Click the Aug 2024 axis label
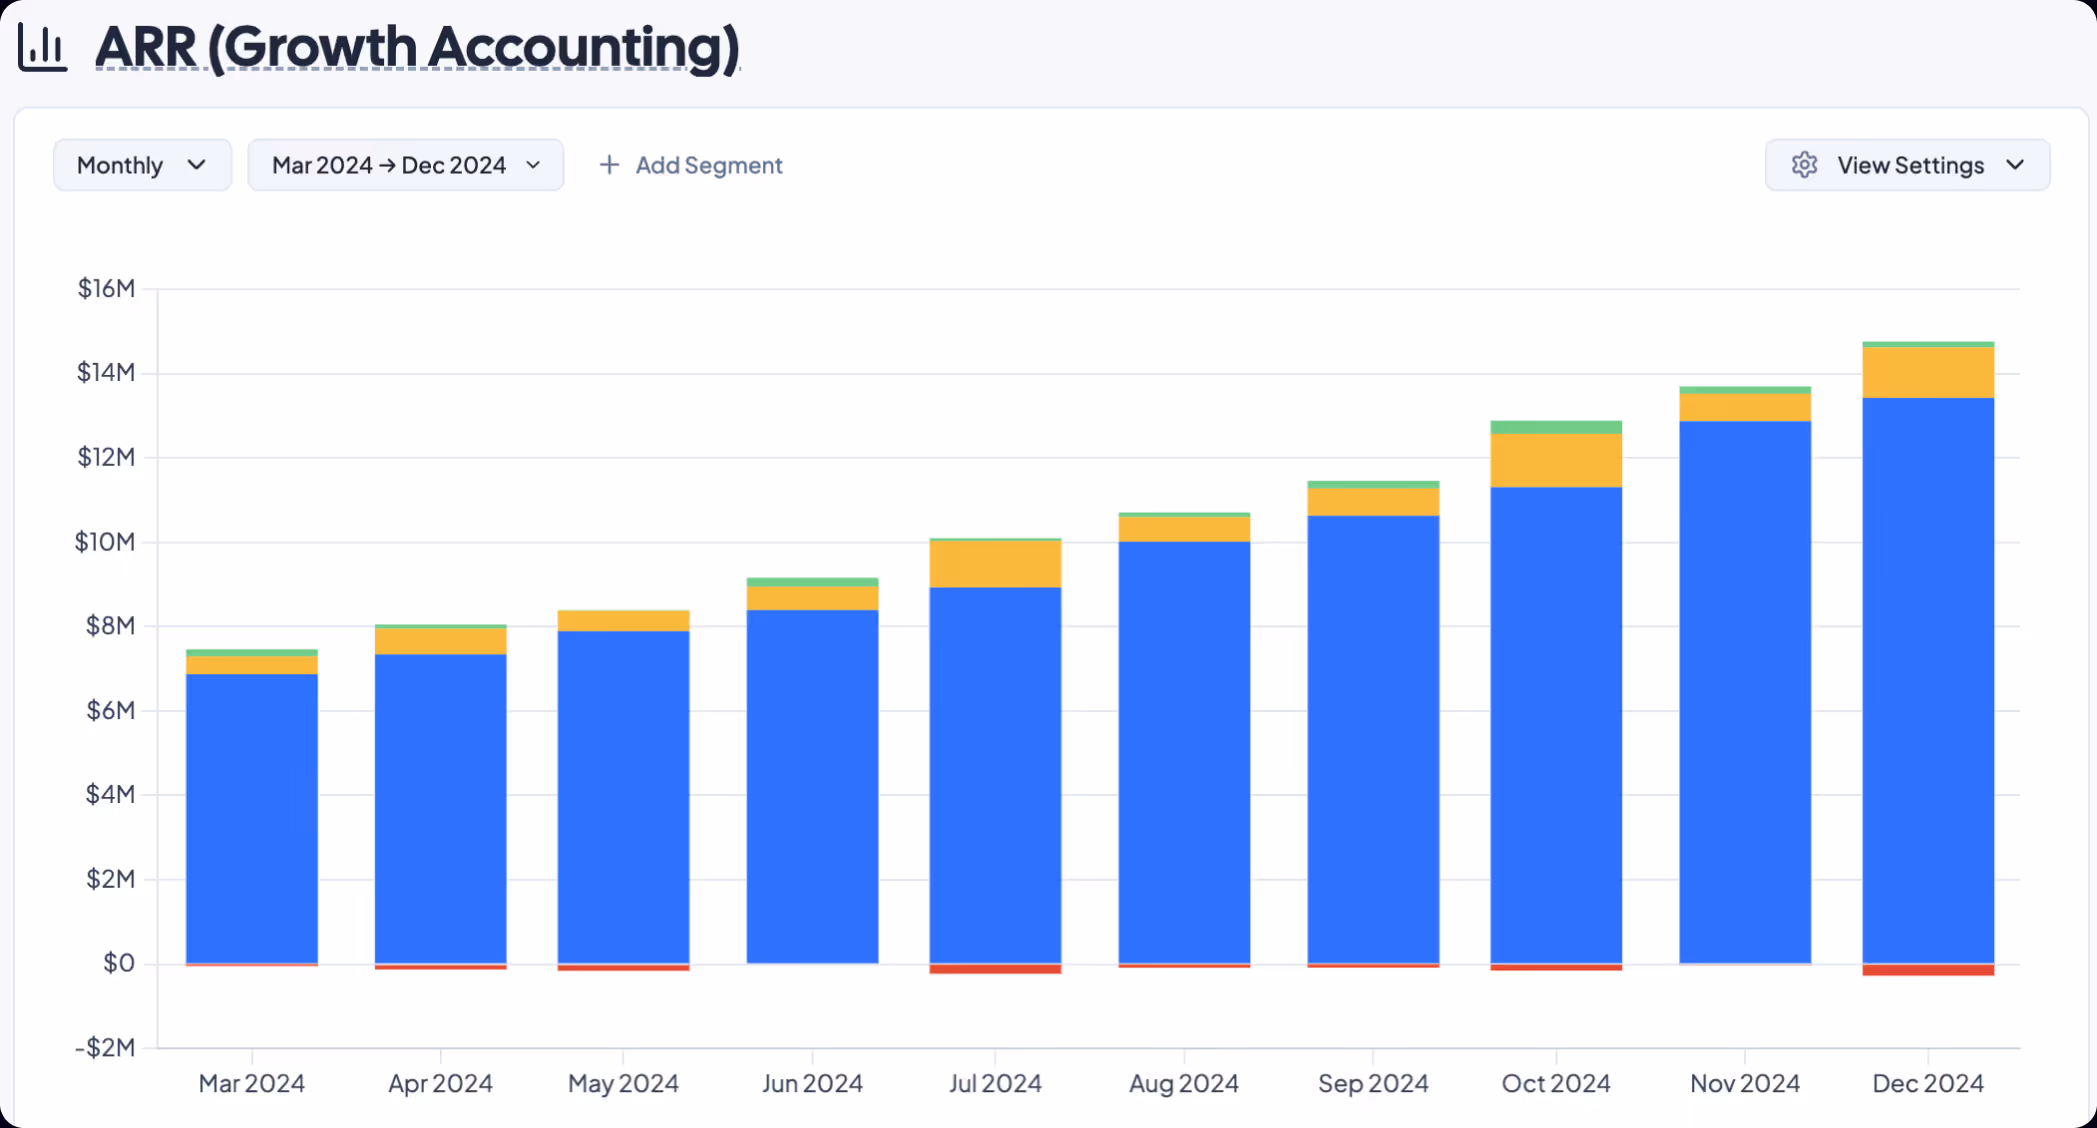Image resolution: width=2097 pixels, height=1128 pixels. tap(1183, 1083)
